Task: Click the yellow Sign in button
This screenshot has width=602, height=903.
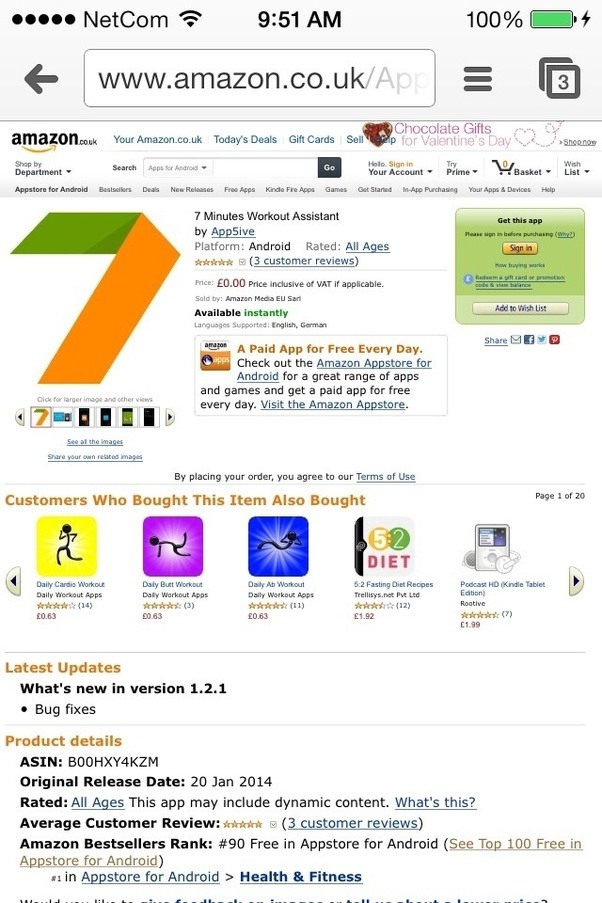Action: (520, 248)
